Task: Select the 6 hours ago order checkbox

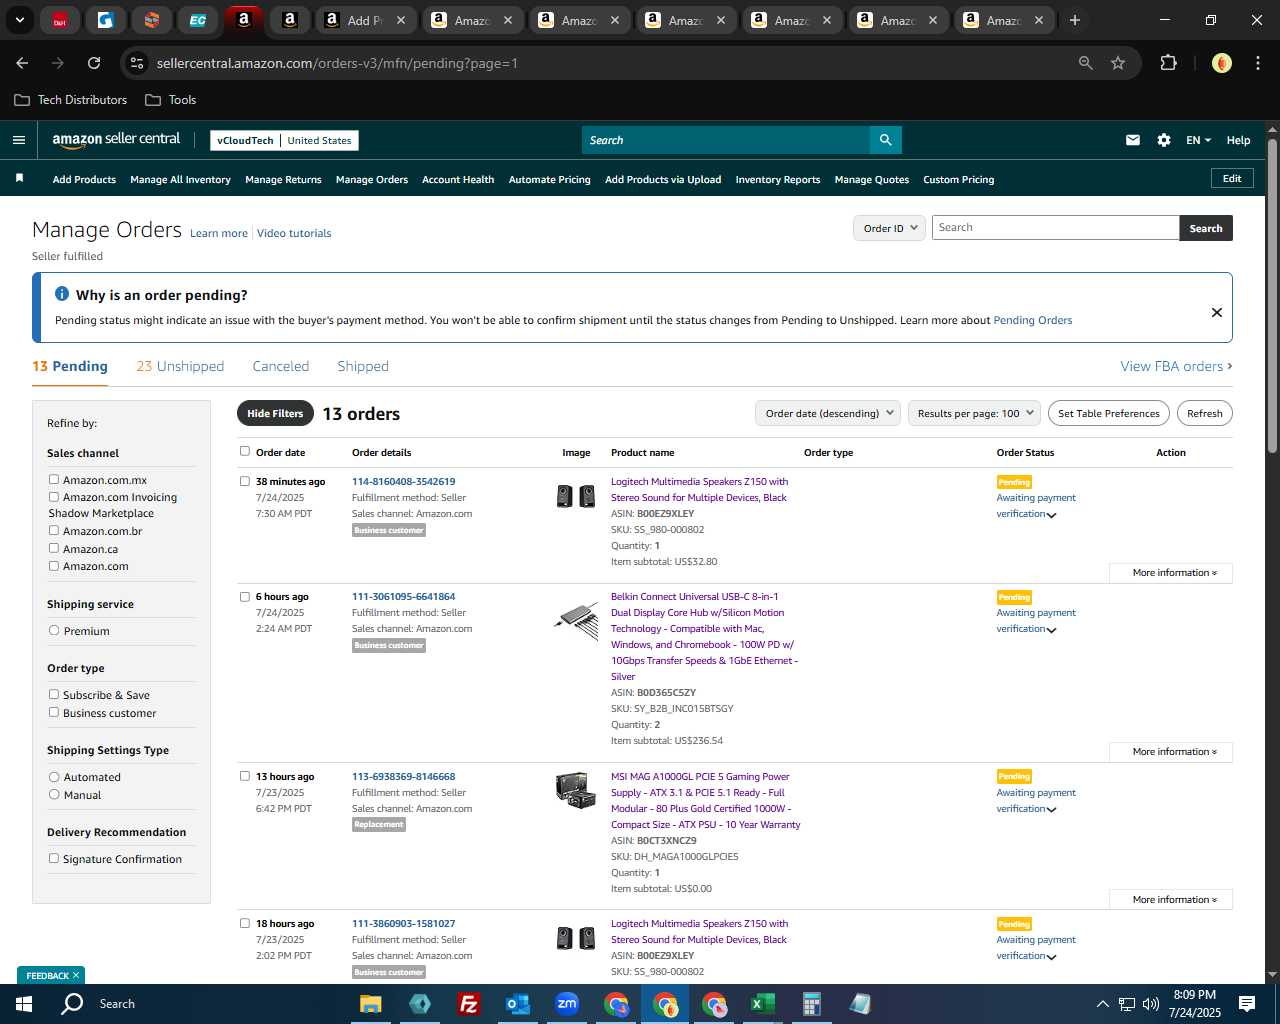Action: coord(244,596)
